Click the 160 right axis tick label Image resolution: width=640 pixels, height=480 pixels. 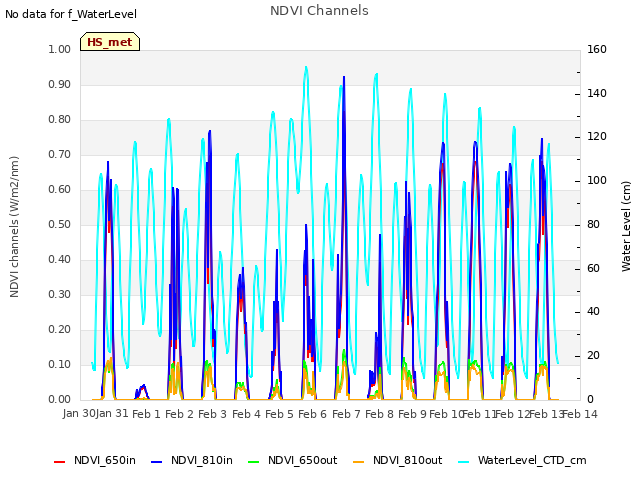597,49
